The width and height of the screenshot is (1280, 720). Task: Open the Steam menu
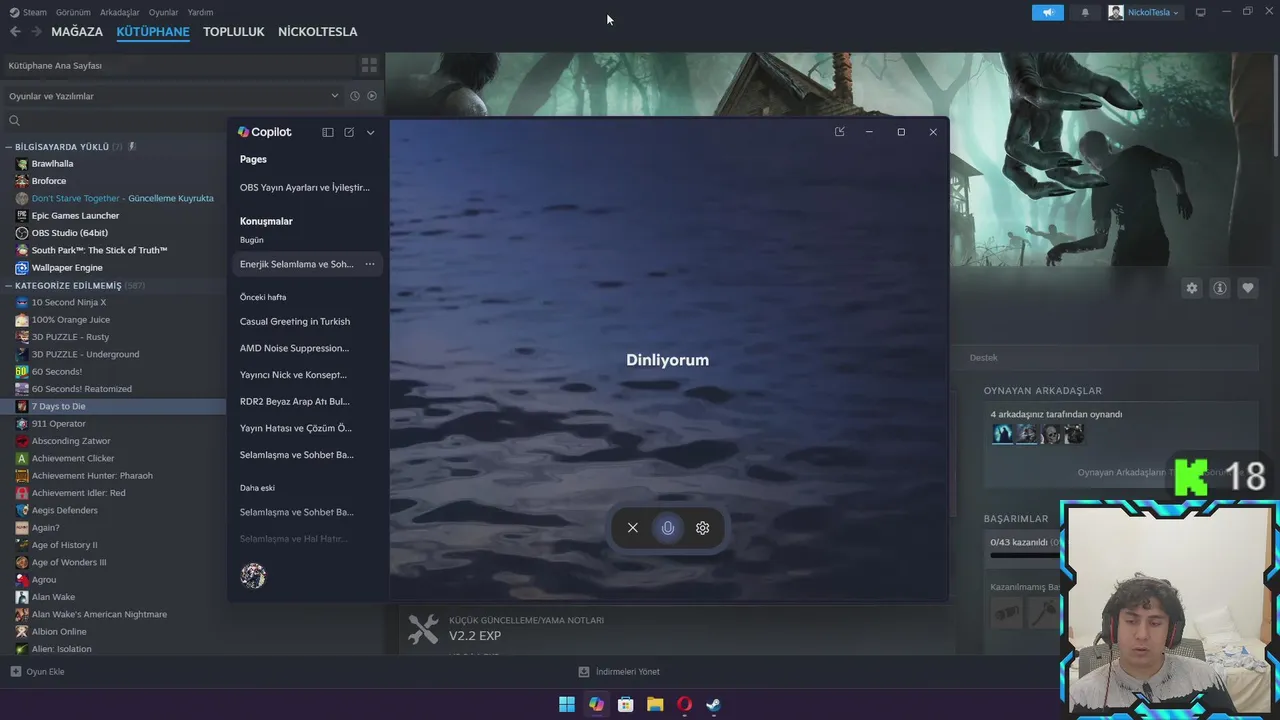pos(35,12)
